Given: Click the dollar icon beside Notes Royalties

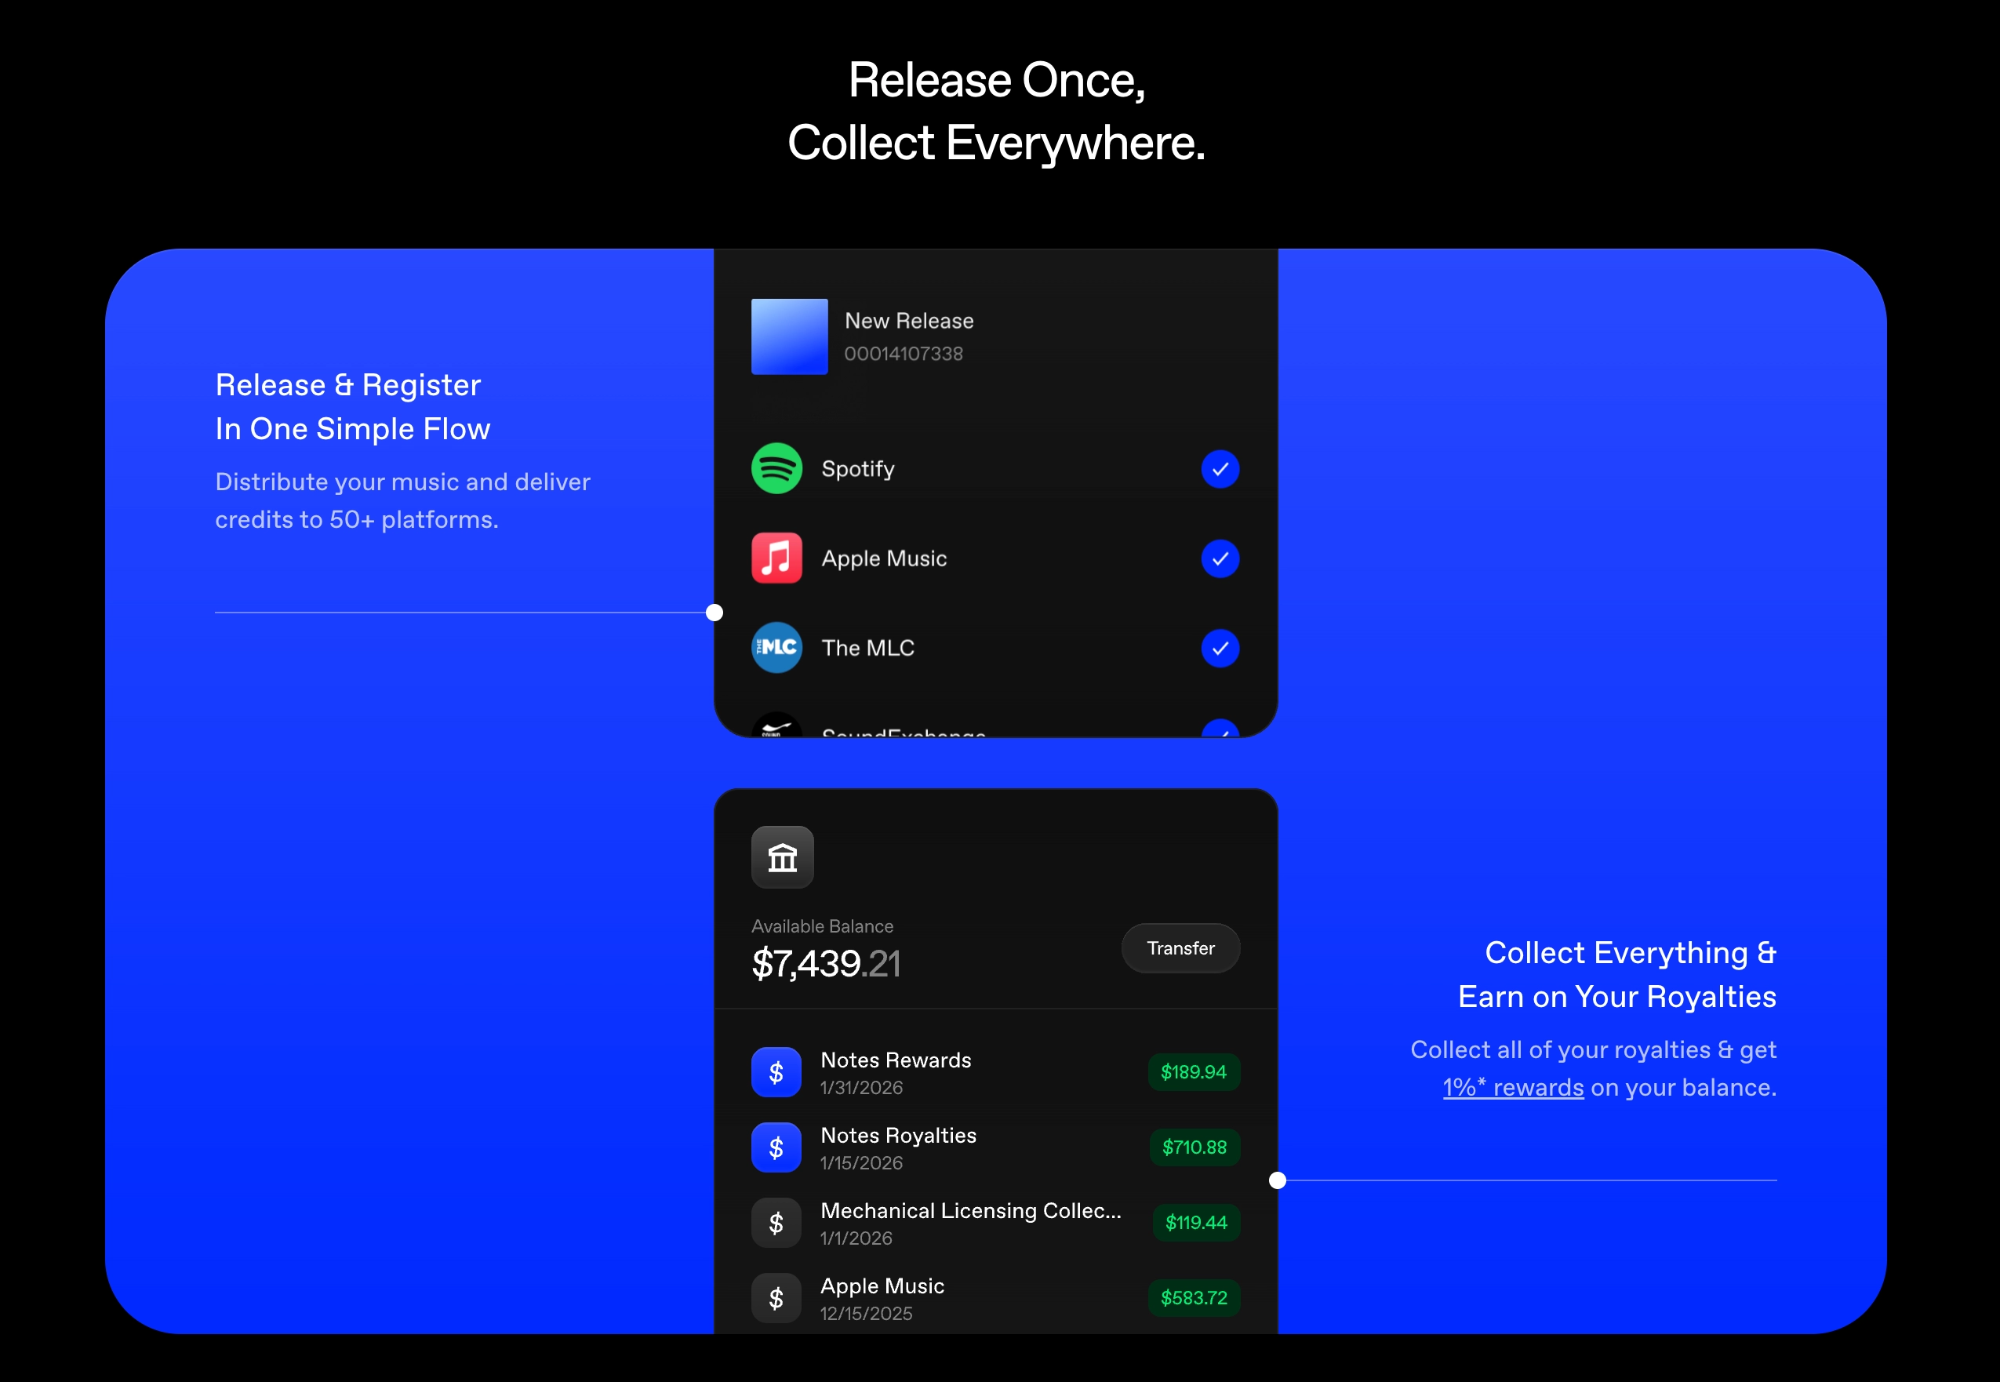Looking at the screenshot, I should (776, 1147).
